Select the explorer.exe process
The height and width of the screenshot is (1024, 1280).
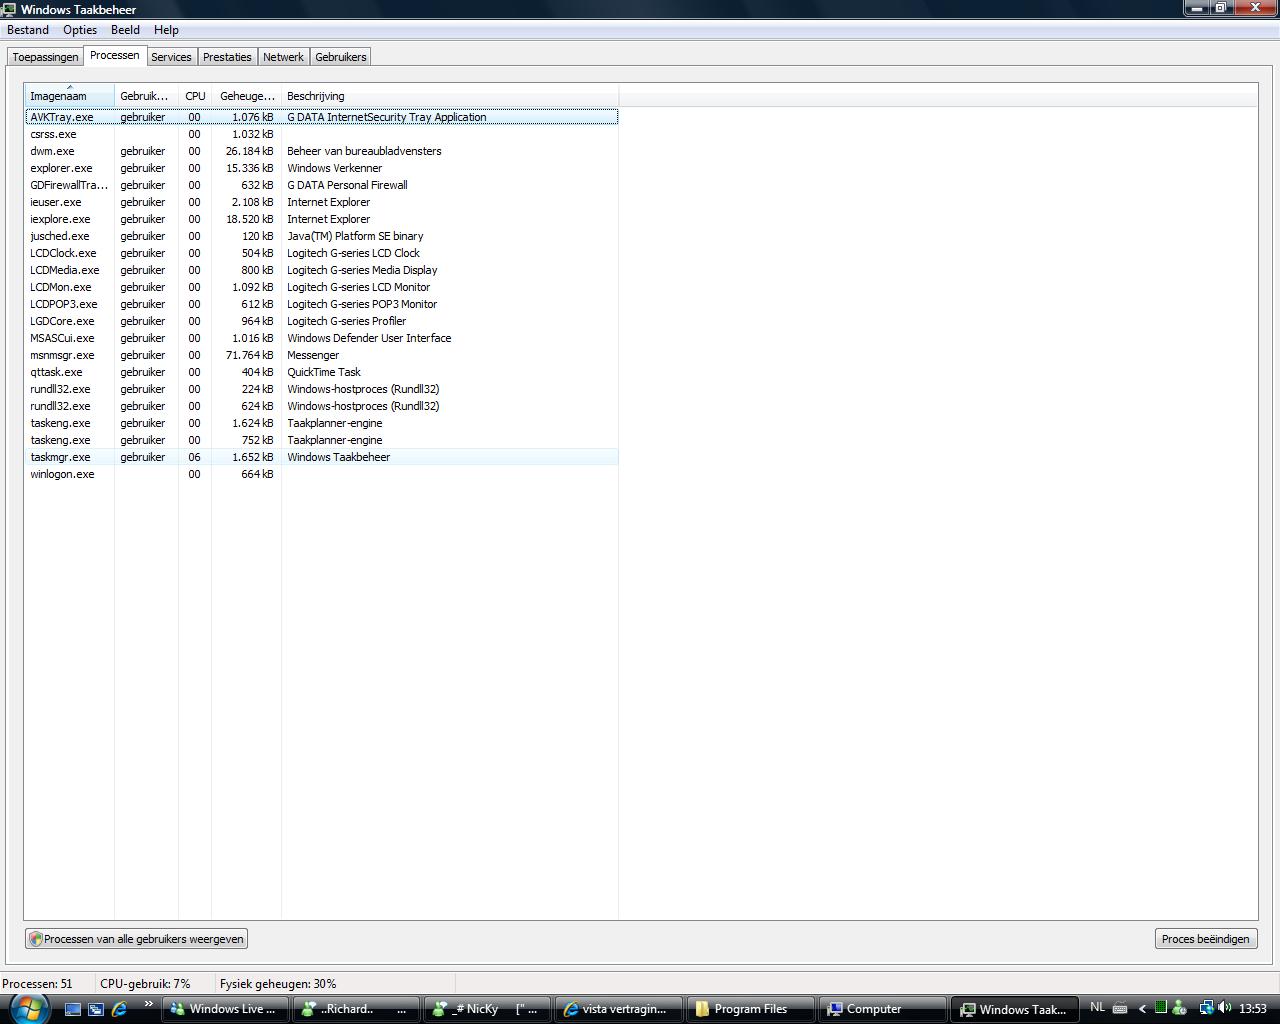click(321, 168)
